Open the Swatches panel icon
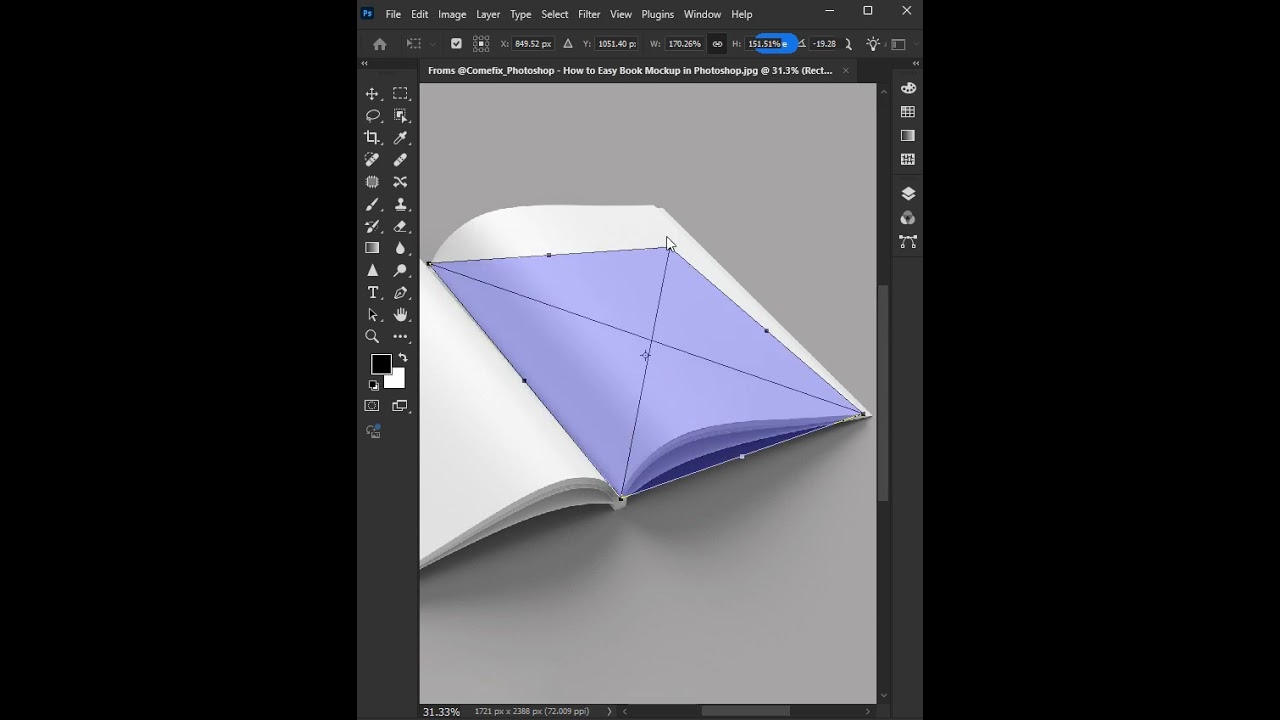Image resolution: width=1280 pixels, height=720 pixels. pos(908,112)
